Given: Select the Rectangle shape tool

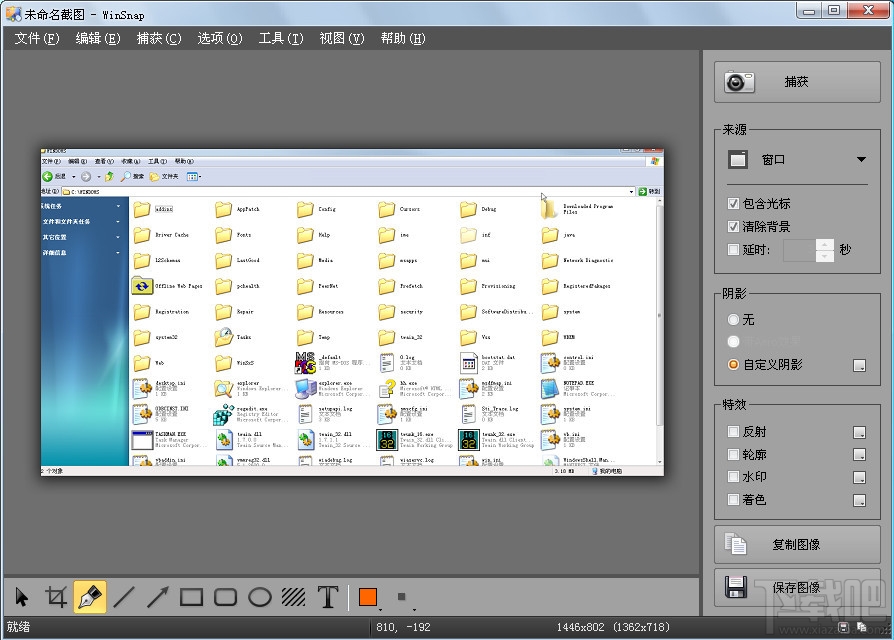Looking at the screenshot, I should [192, 598].
